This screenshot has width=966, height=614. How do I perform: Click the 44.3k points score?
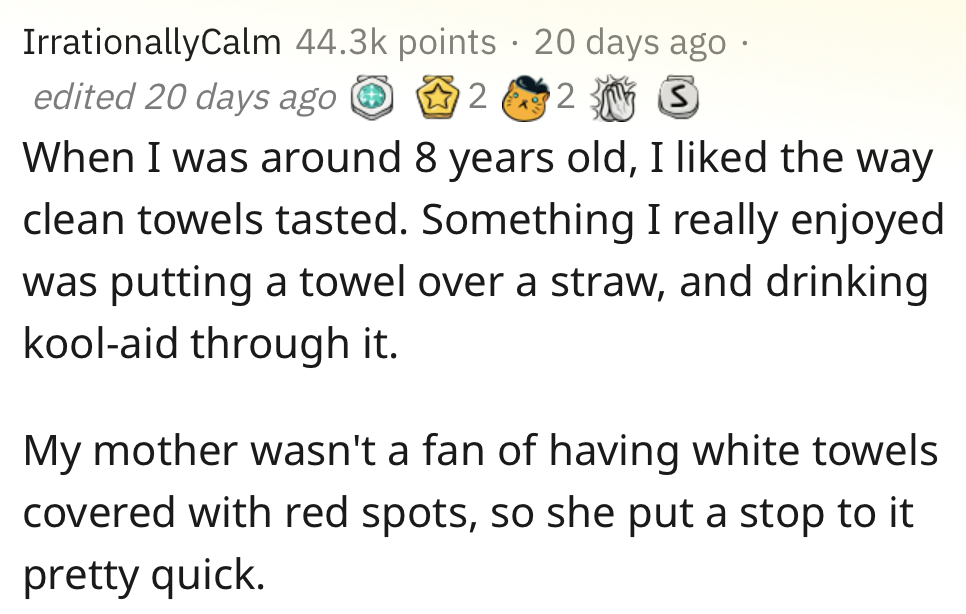pos(396,42)
